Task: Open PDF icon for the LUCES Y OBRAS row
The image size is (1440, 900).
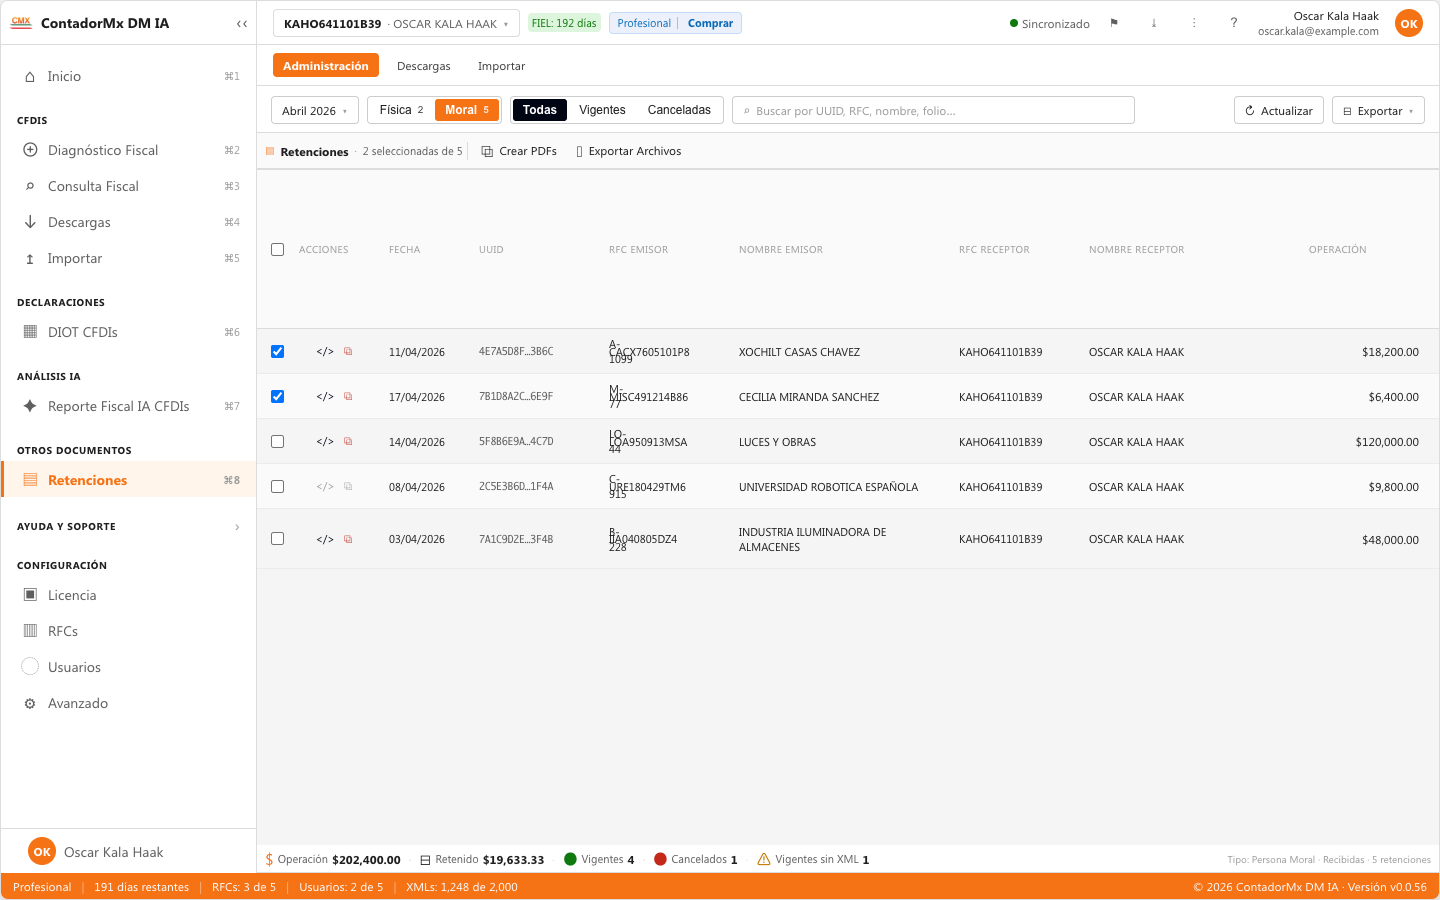Action: click(348, 442)
